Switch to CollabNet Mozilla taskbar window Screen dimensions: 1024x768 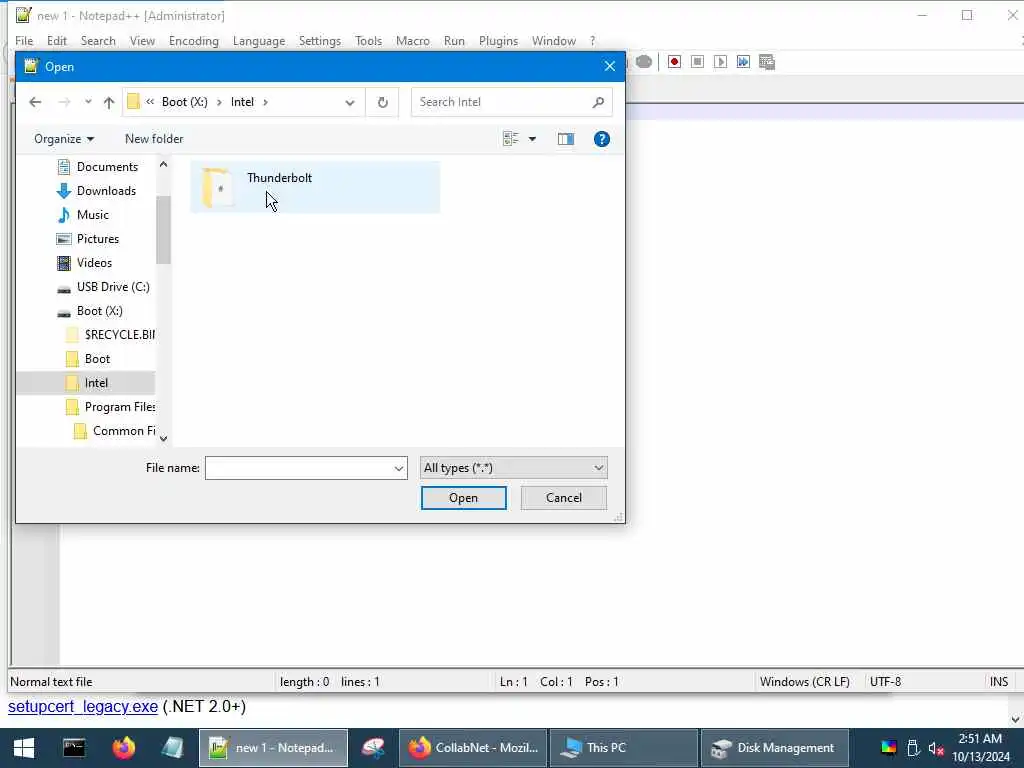pyautogui.click(x=473, y=748)
